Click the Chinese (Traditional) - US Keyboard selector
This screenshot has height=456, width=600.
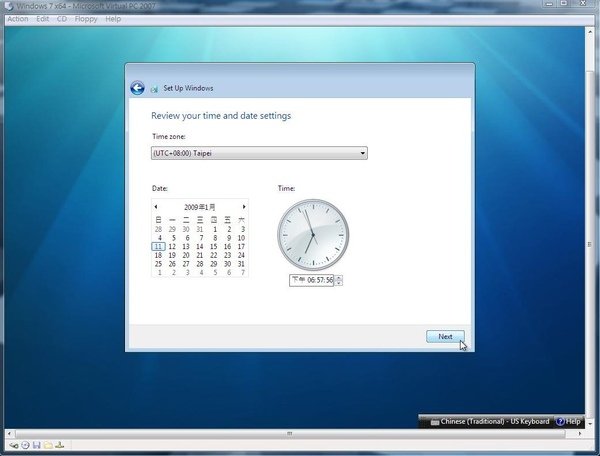point(490,422)
